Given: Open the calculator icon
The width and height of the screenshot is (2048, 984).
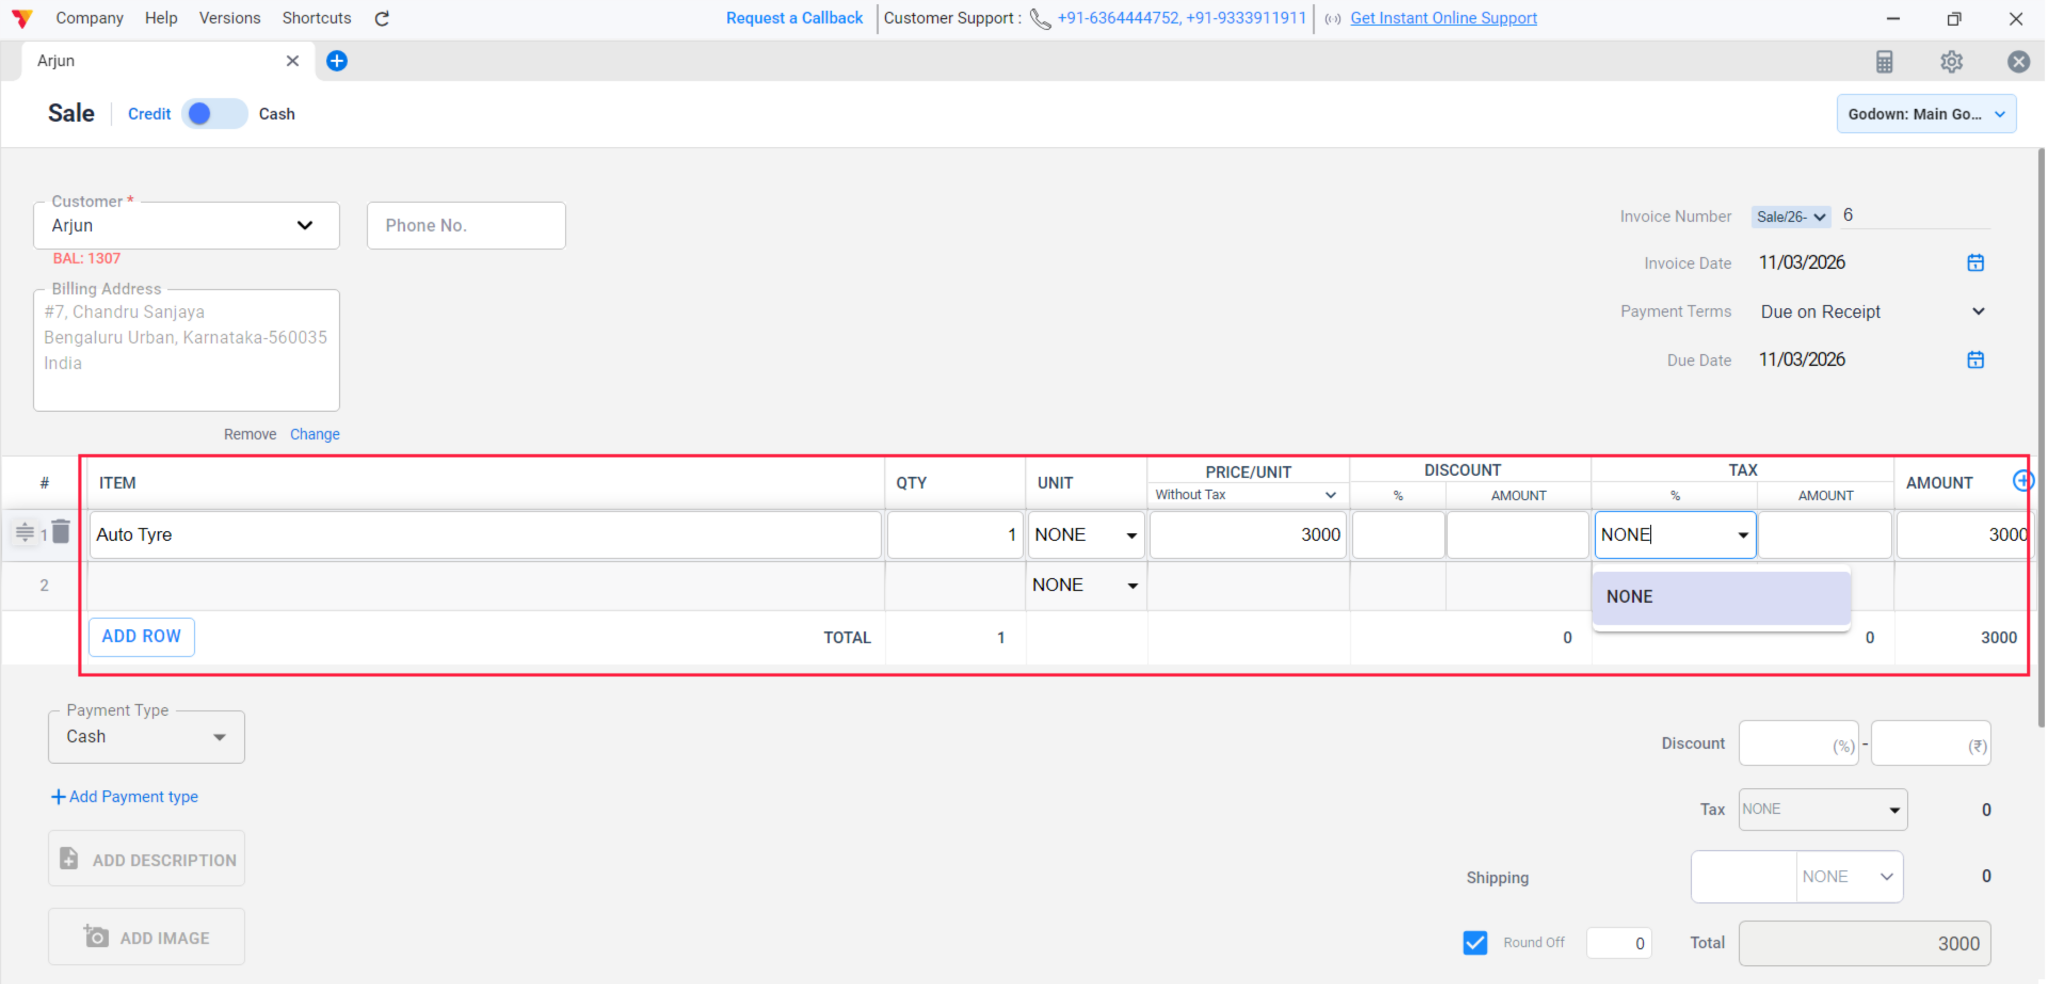Looking at the screenshot, I should coord(1884,62).
